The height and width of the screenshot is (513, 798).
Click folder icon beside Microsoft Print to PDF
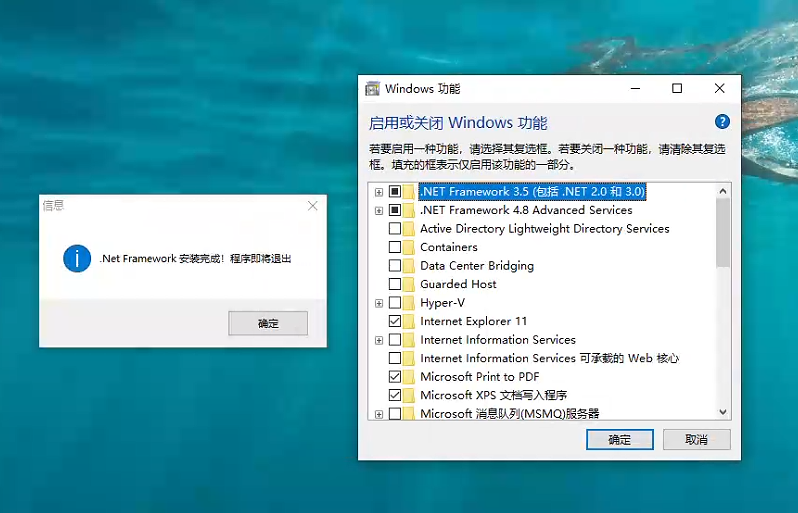409,377
